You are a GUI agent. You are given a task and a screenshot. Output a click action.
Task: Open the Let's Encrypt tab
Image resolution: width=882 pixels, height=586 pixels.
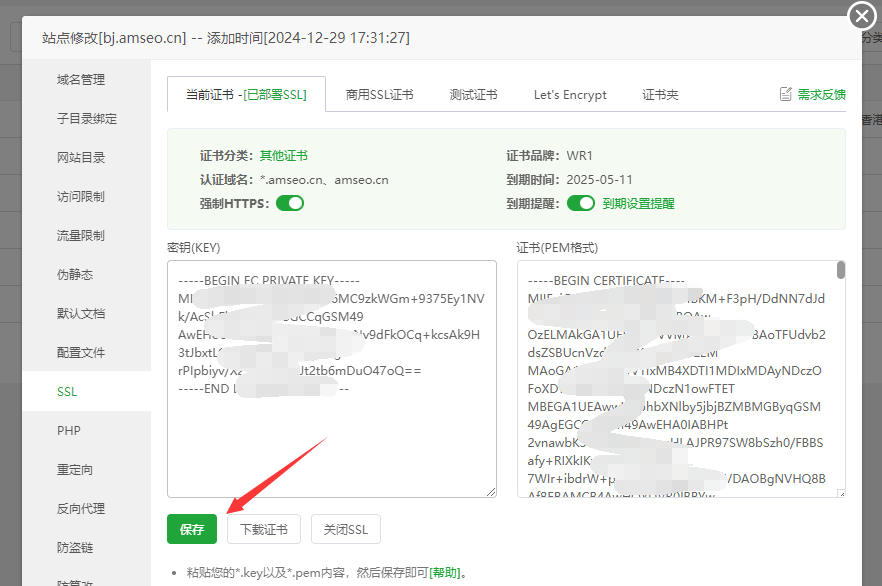click(x=570, y=94)
